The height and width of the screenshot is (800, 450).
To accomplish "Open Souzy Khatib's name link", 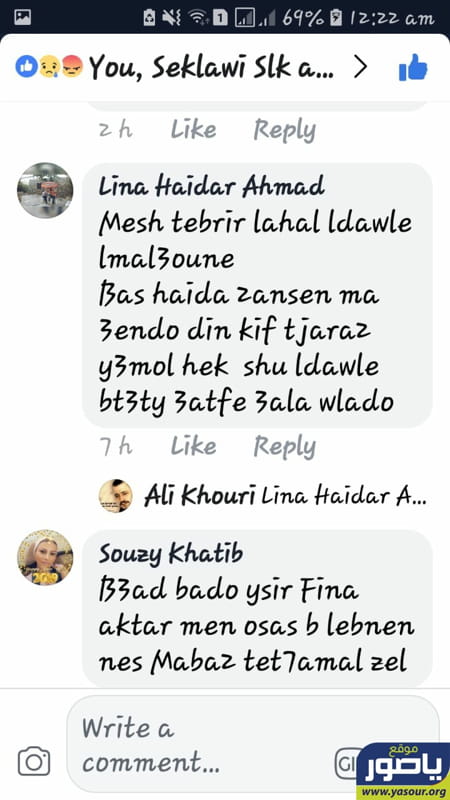I will tap(171, 554).
